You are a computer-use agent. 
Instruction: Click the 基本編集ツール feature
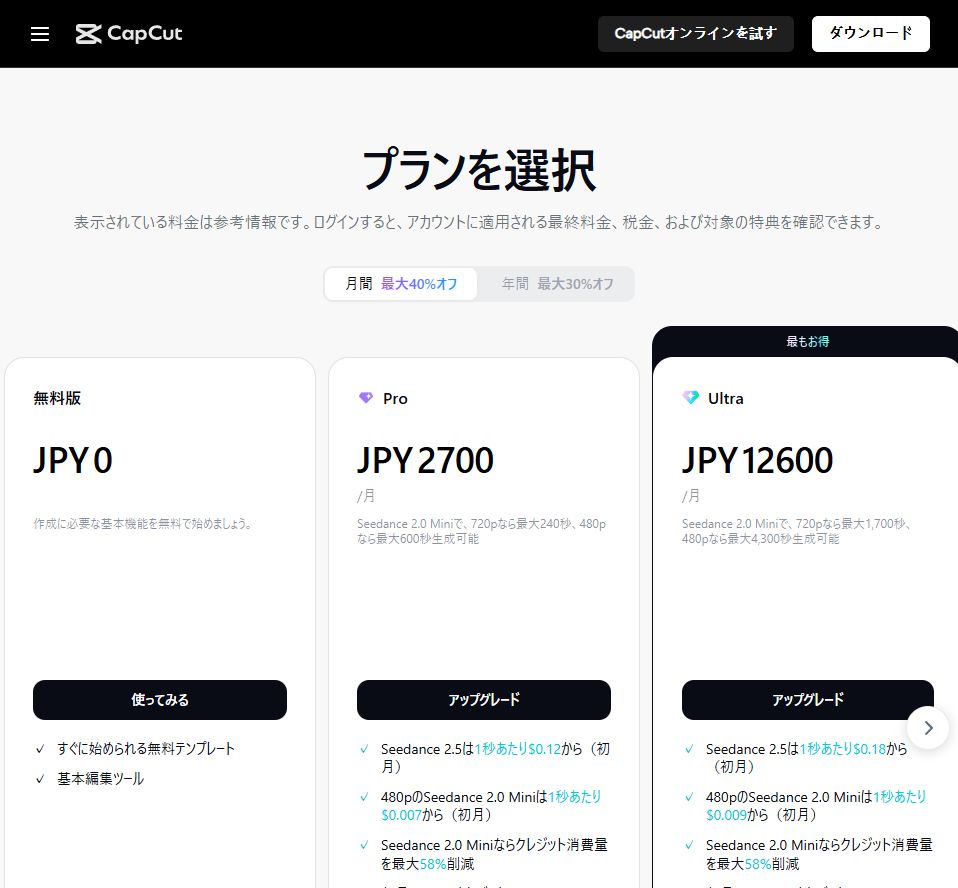click(101, 779)
